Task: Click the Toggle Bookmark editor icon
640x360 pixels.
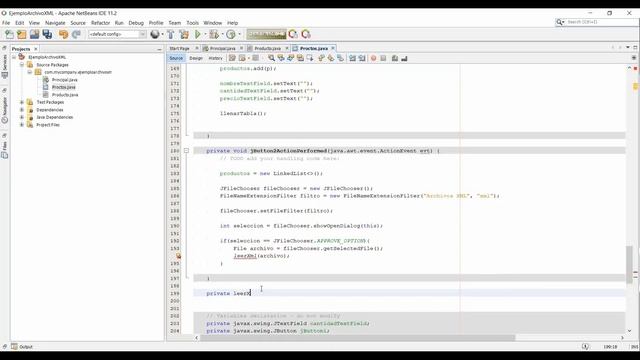Action: (x=340, y=58)
